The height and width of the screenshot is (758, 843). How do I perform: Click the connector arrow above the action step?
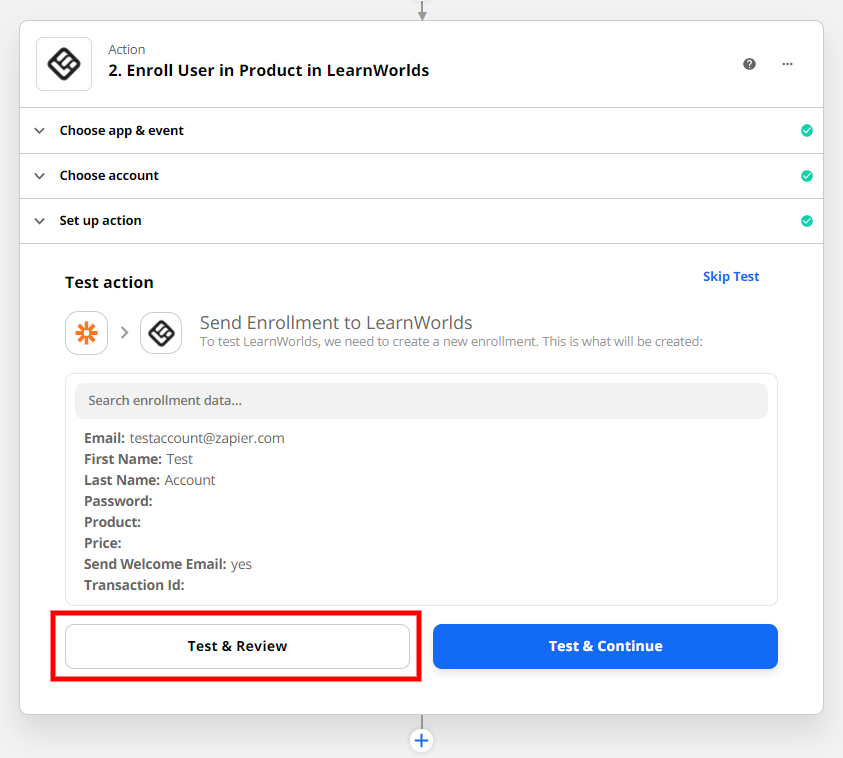pyautogui.click(x=421, y=10)
